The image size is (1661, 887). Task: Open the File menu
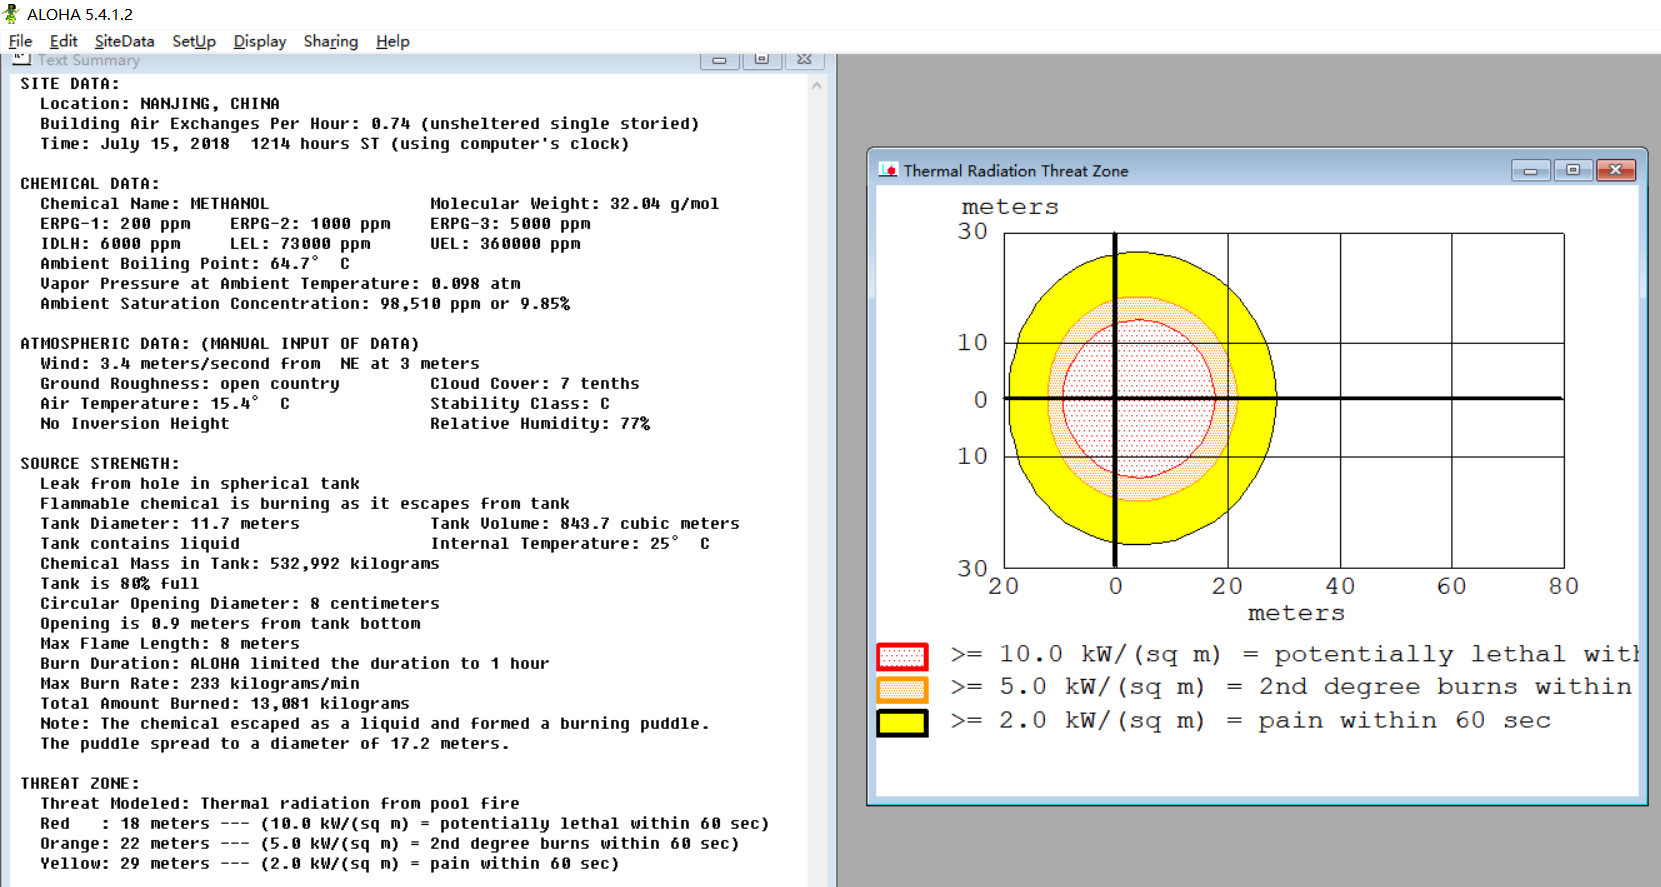tap(20, 41)
